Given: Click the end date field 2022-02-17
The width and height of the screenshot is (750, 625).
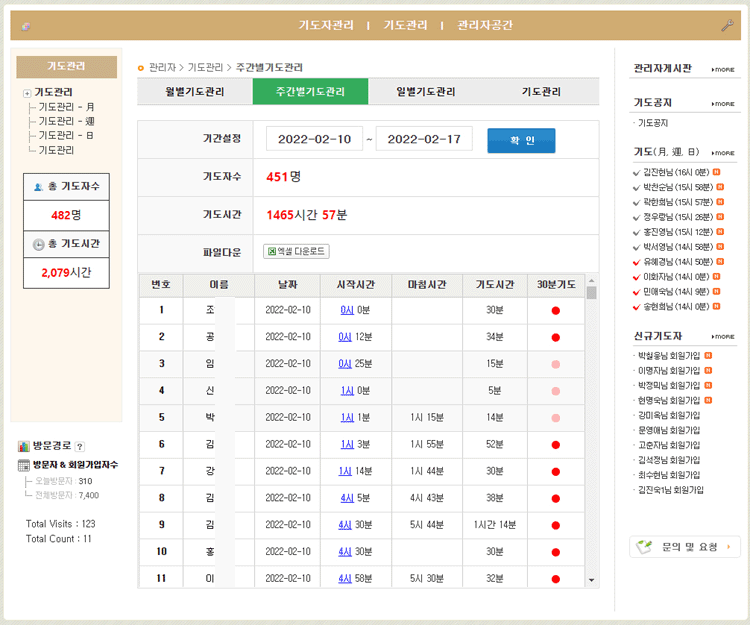Looking at the screenshot, I should 424,139.
